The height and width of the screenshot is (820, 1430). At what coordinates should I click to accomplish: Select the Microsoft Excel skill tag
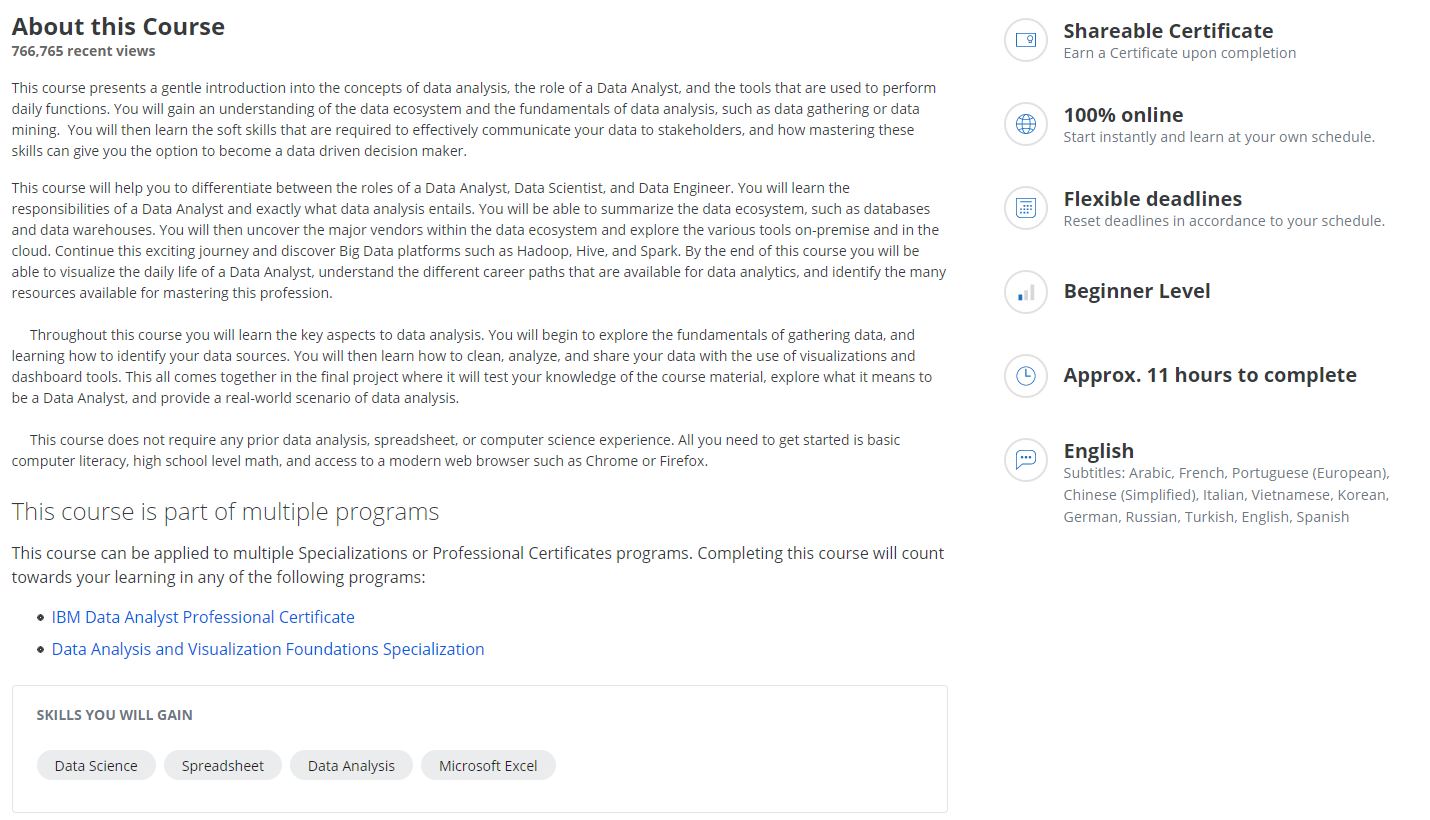click(x=488, y=765)
